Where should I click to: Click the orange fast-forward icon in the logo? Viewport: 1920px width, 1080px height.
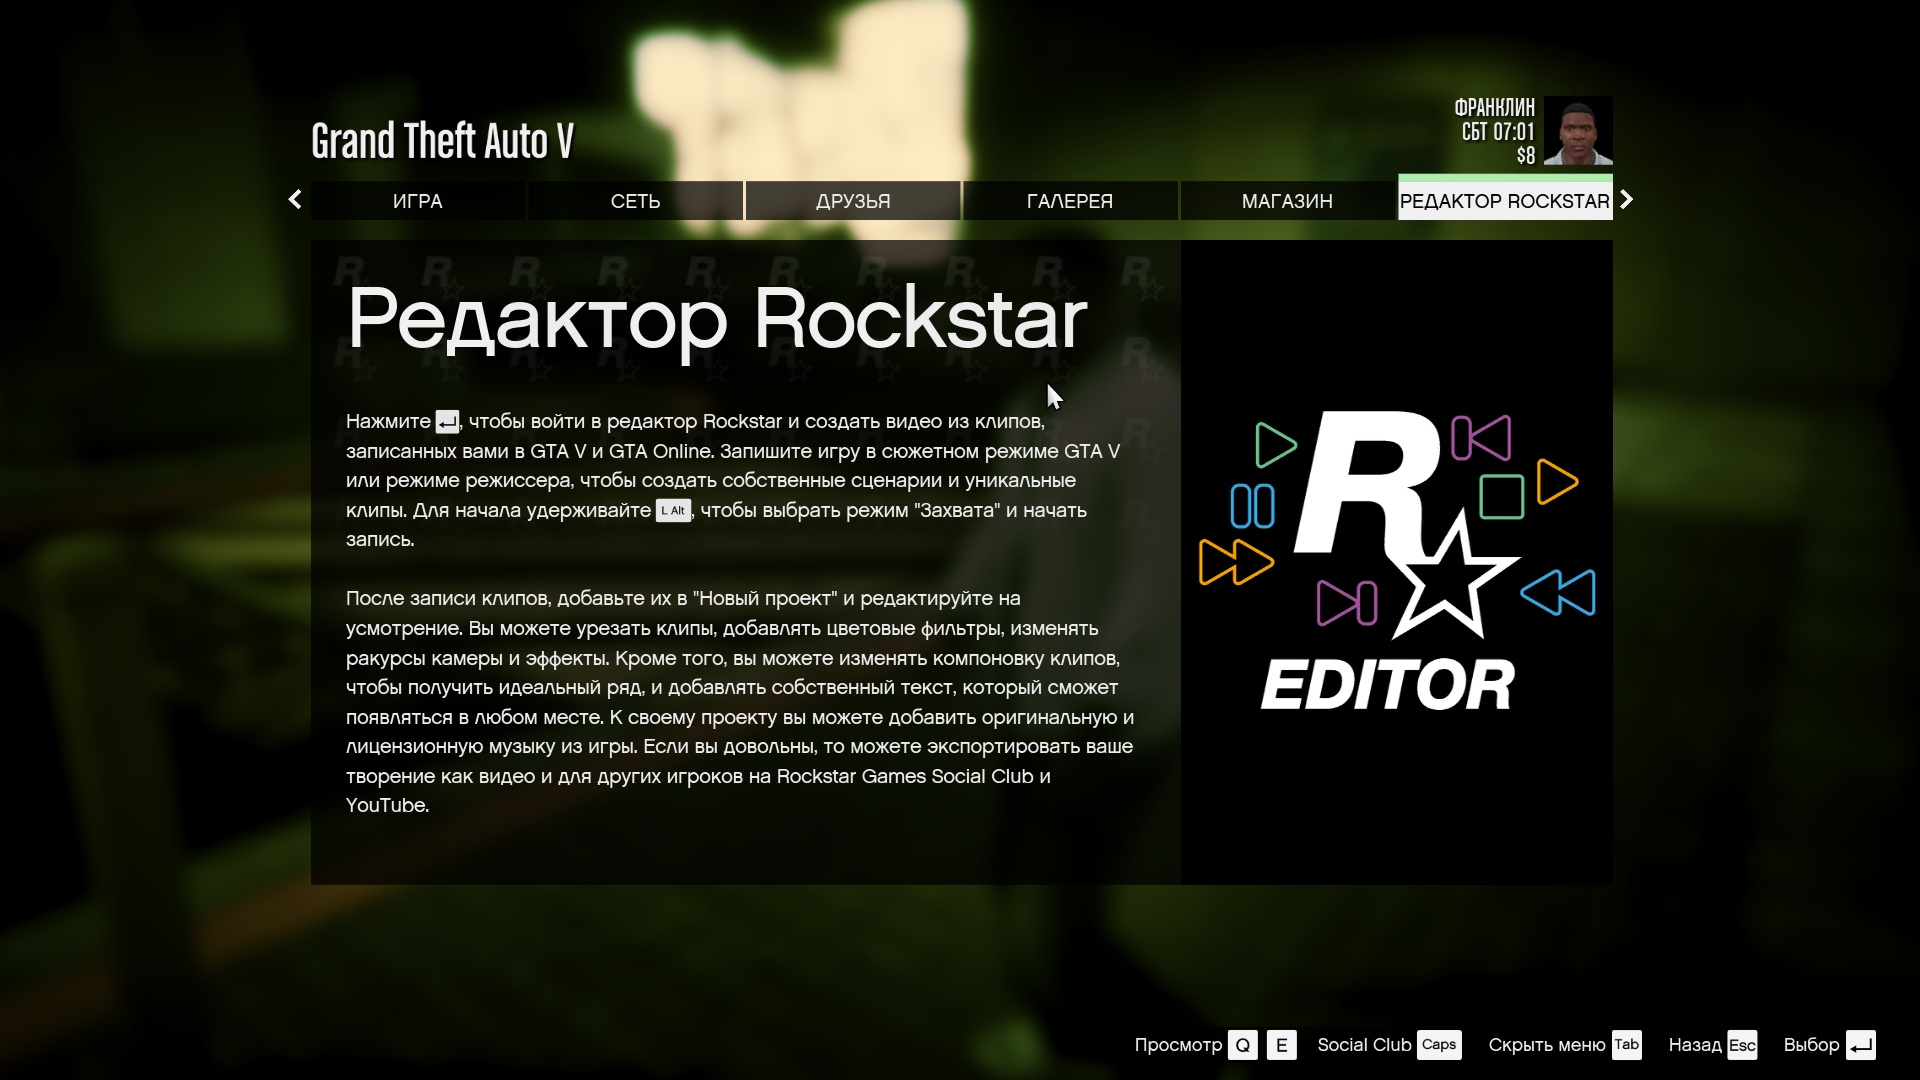coord(1236,562)
